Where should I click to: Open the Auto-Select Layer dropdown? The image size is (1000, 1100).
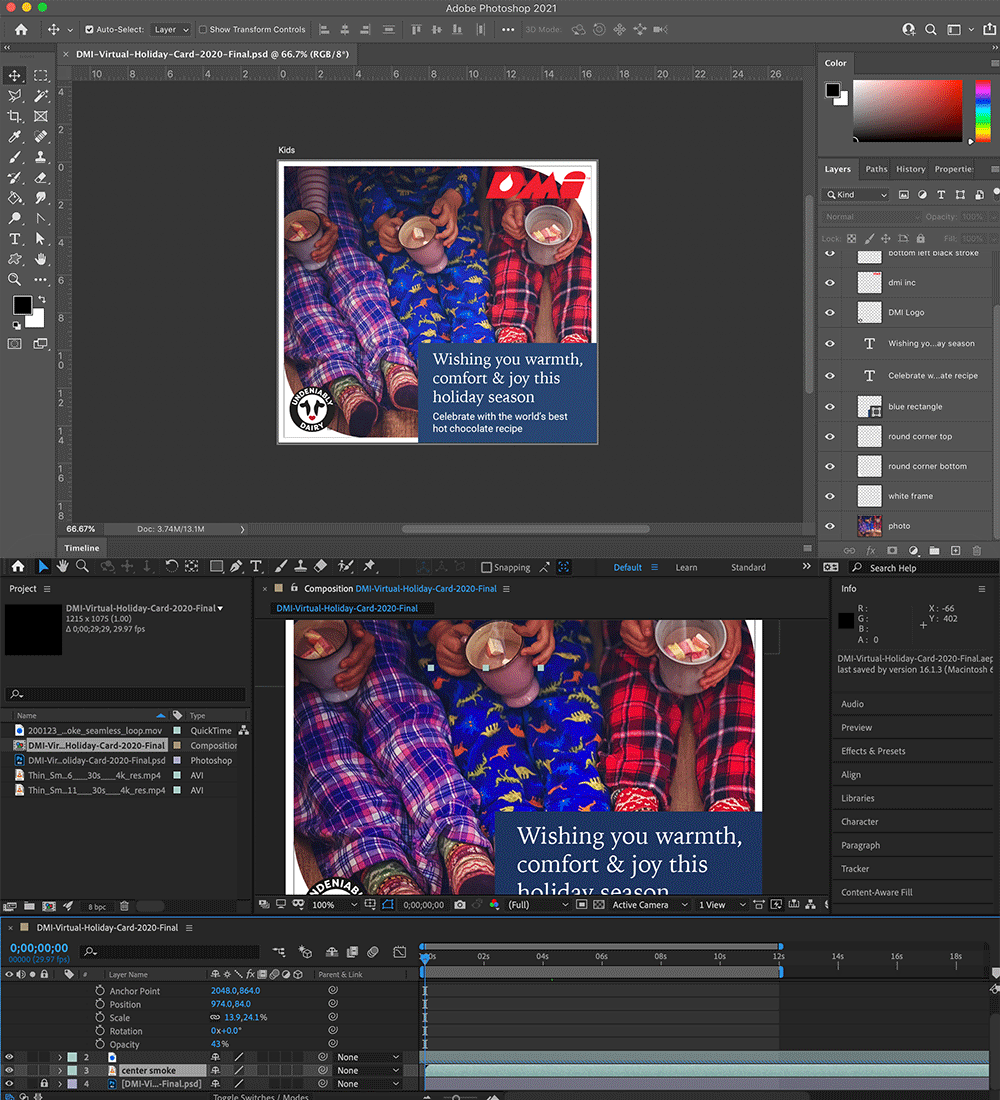coord(170,30)
